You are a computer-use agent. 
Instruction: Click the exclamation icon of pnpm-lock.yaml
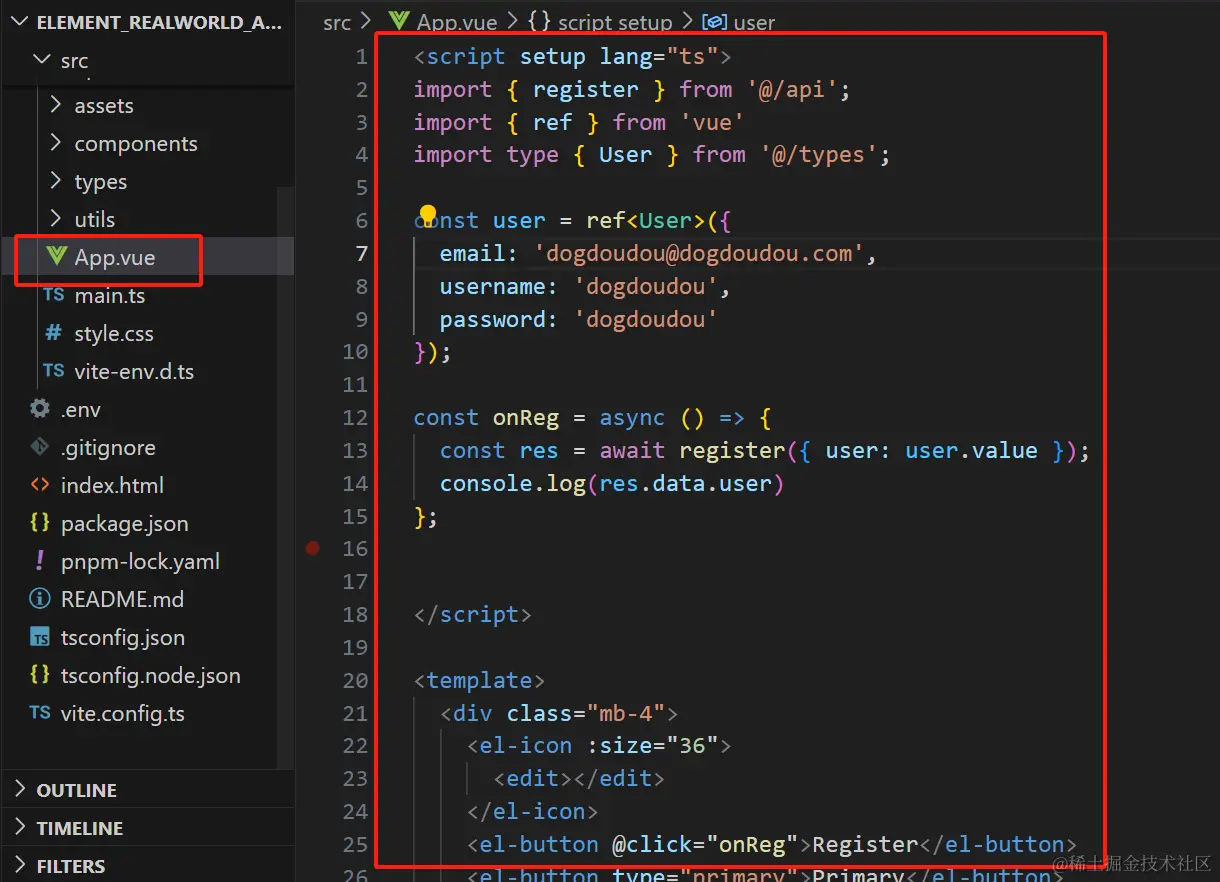pyautogui.click(x=40, y=560)
